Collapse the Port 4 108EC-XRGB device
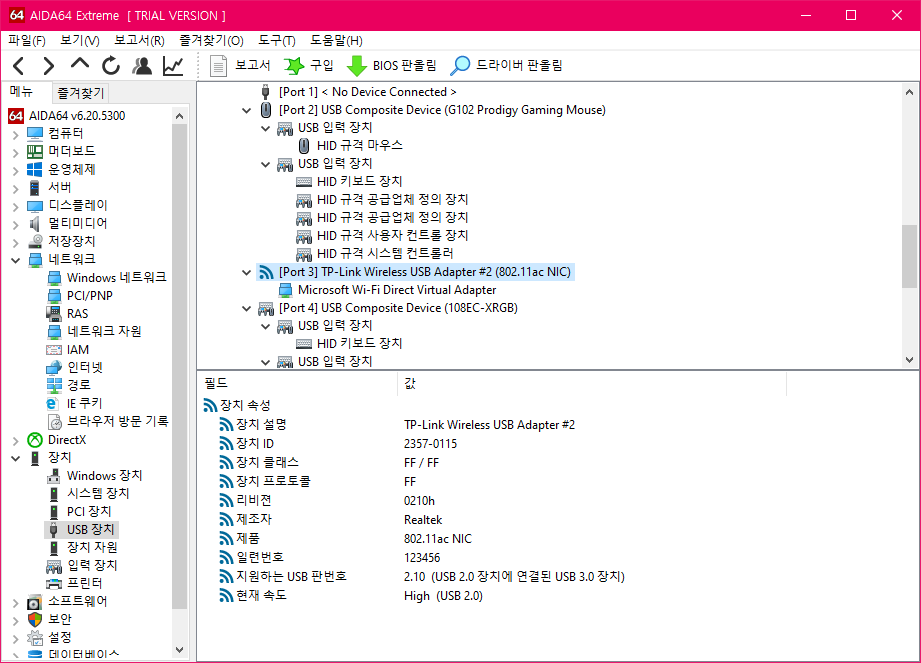The width and height of the screenshot is (921, 663). pos(247,308)
